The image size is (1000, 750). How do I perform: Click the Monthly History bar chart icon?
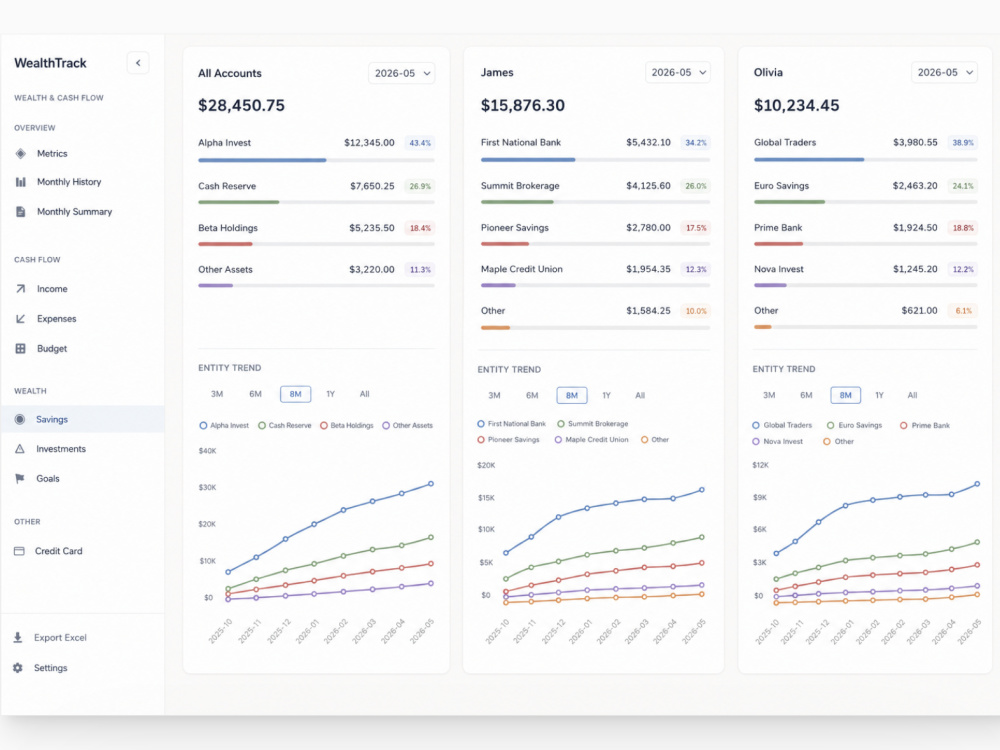(x=20, y=182)
